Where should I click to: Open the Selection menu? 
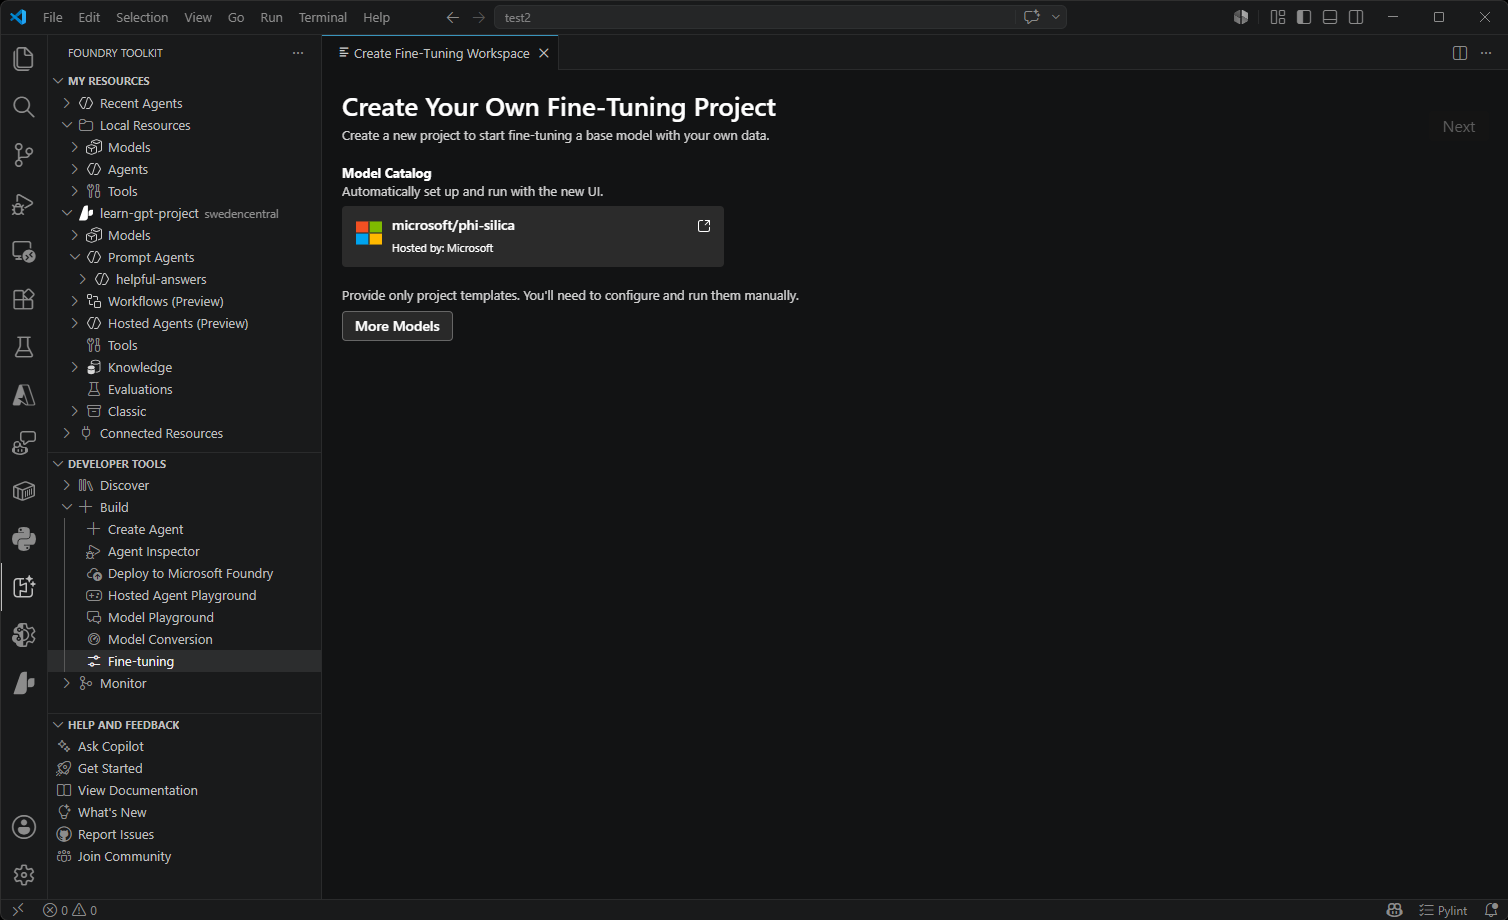[142, 17]
